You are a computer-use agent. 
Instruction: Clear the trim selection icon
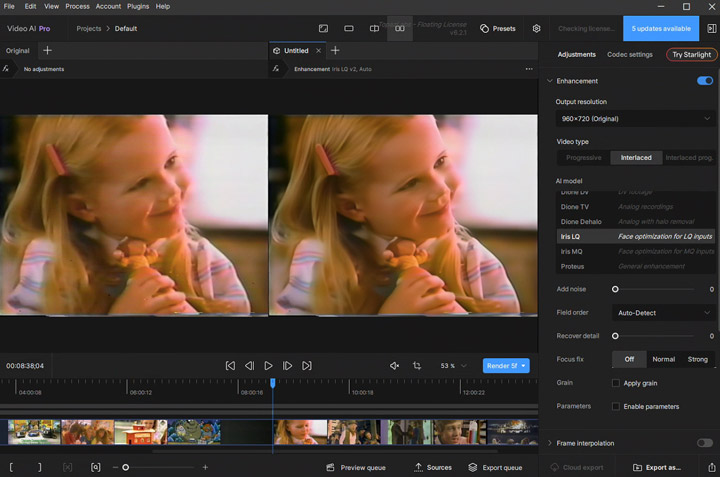(68, 467)
